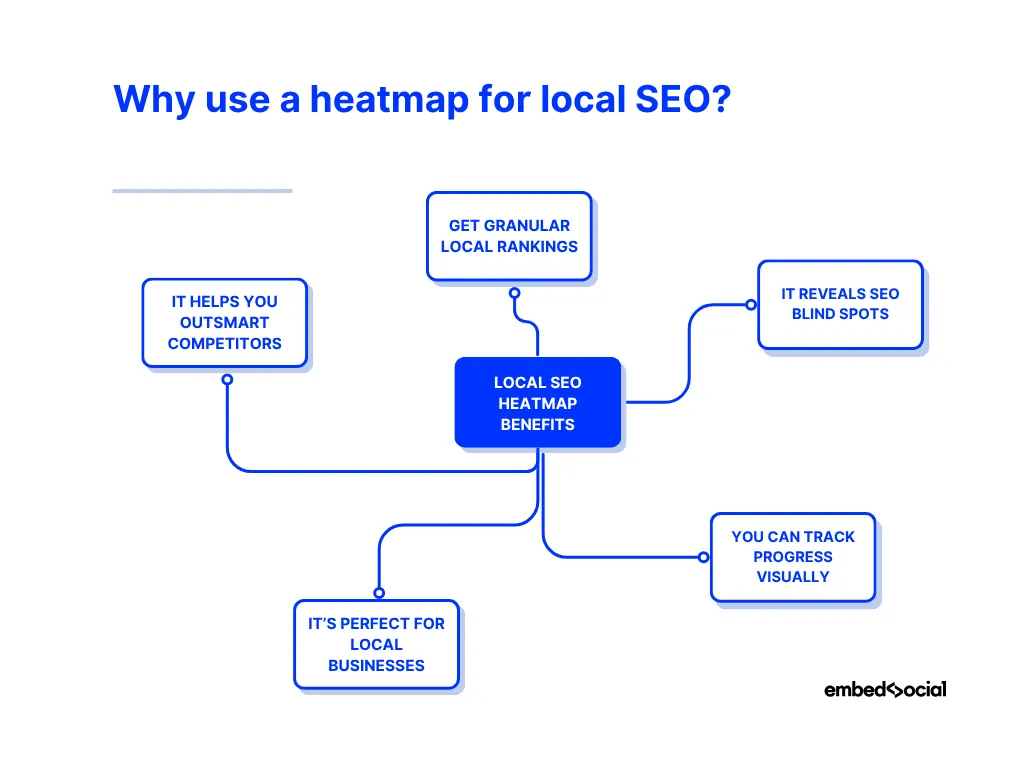This screenshot has width=1024, height=768.
Task: Click the title Why use a heatmap for local SEO
Action: pyautogui.click(x=421, y=100)
